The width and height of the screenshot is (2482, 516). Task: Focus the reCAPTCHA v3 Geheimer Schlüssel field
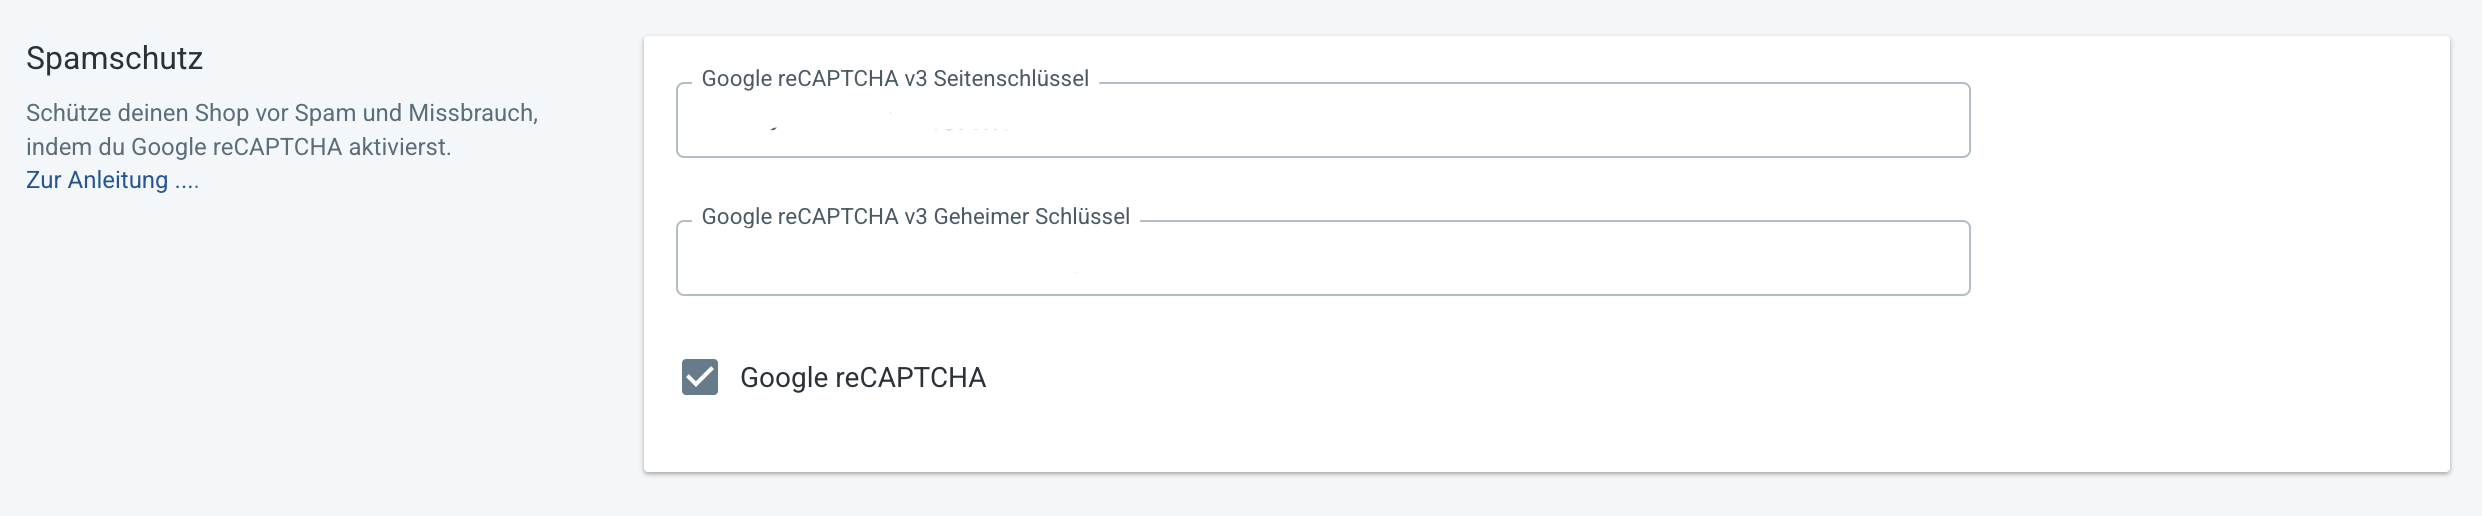click(1322, 260)
